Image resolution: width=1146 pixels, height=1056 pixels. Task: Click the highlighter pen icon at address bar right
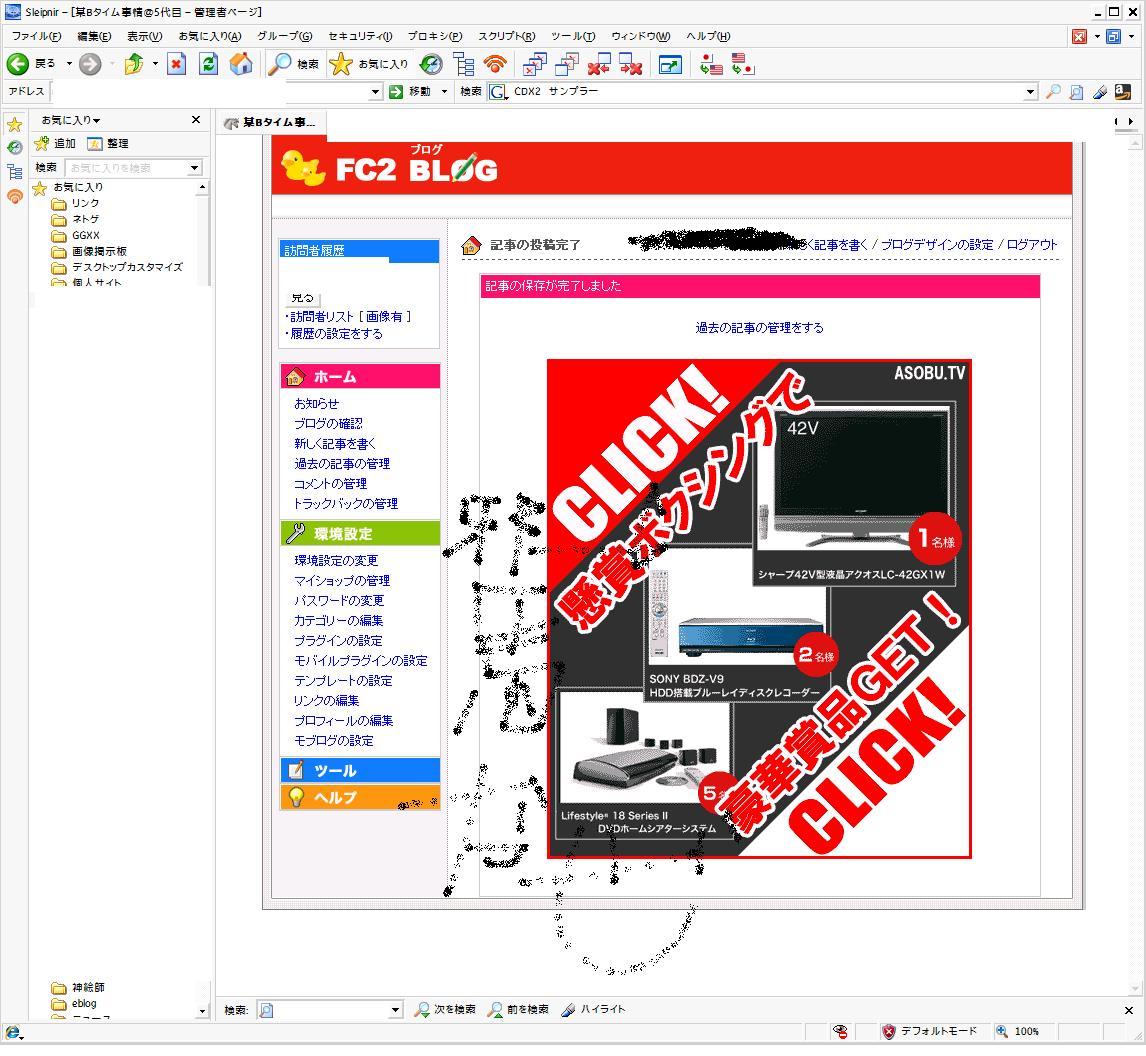[1099, 91]
